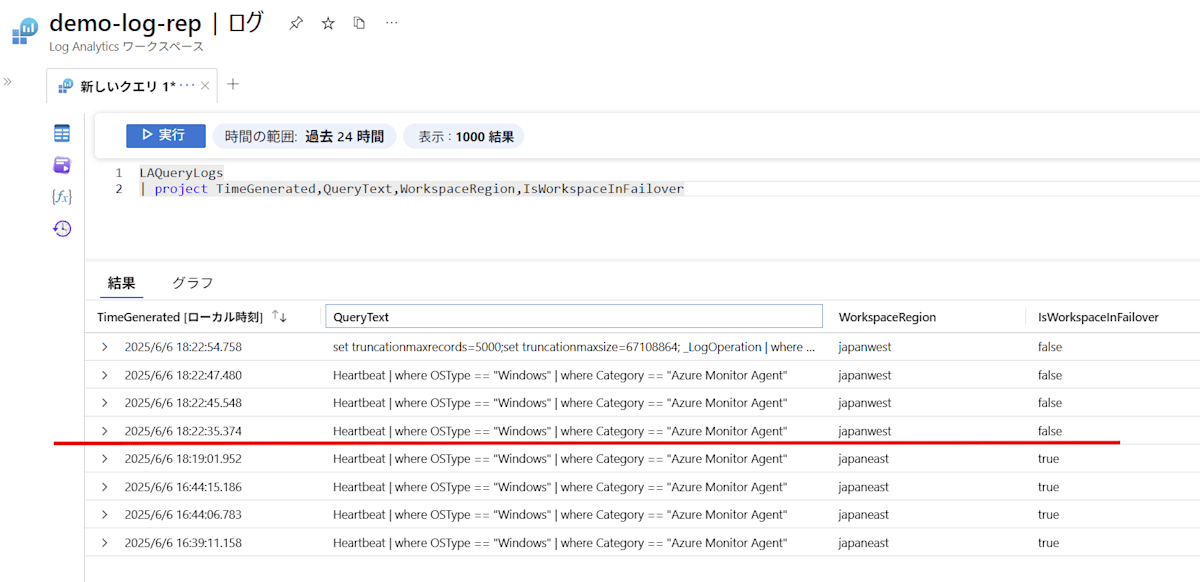Open the saved queries panel icon
Viewport: 1200px width, 582px height.
62,165
